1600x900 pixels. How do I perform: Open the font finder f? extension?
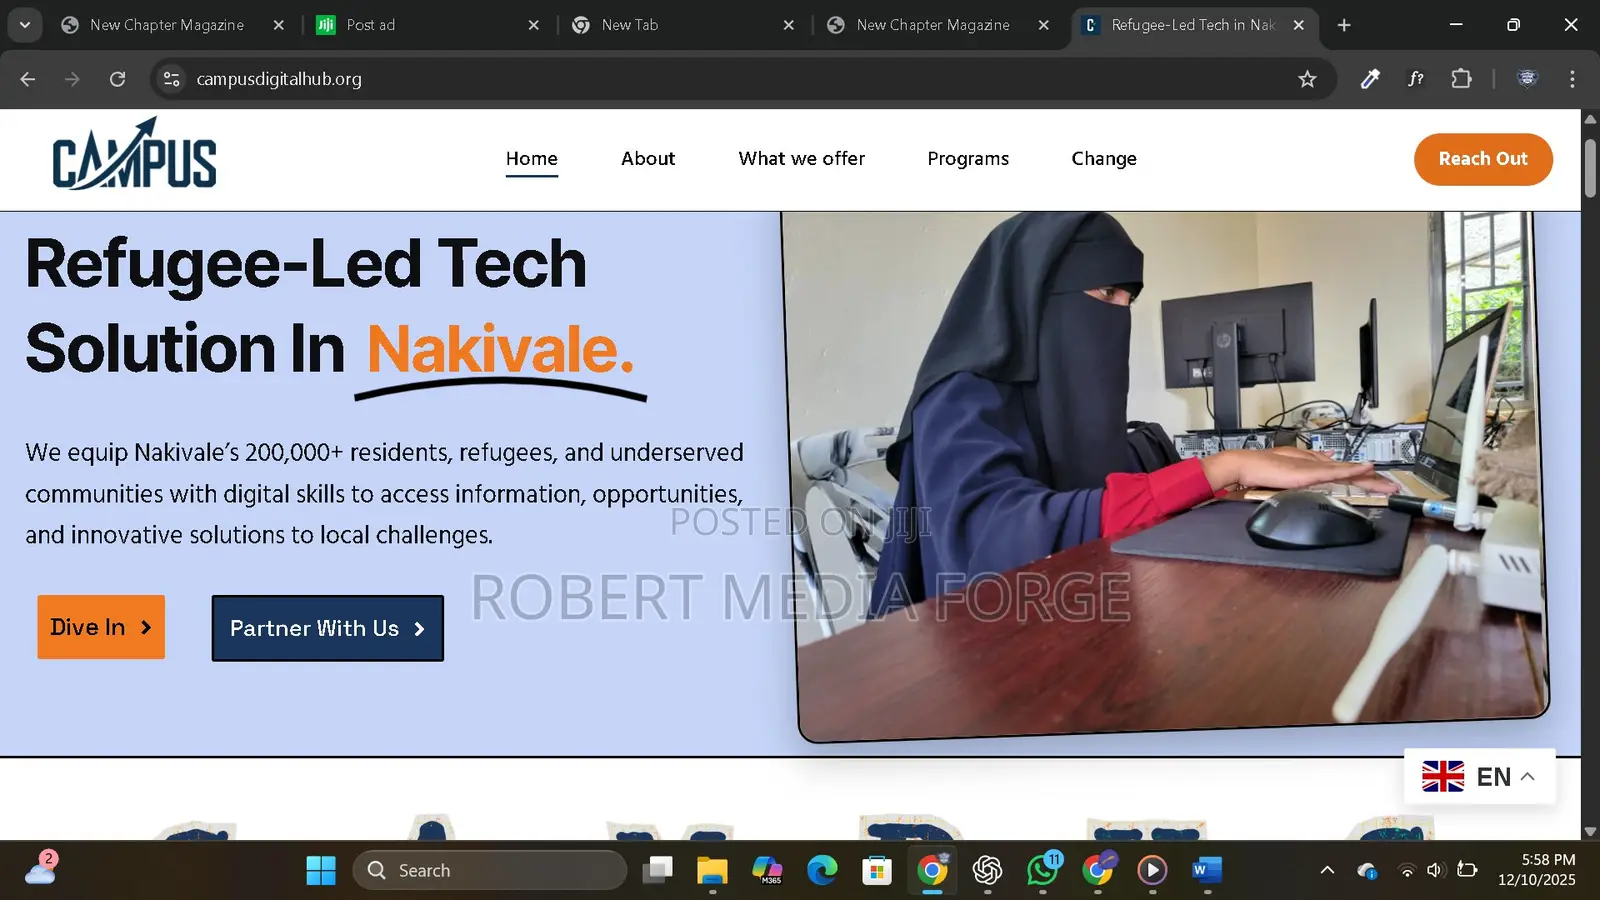(1415, 79)
